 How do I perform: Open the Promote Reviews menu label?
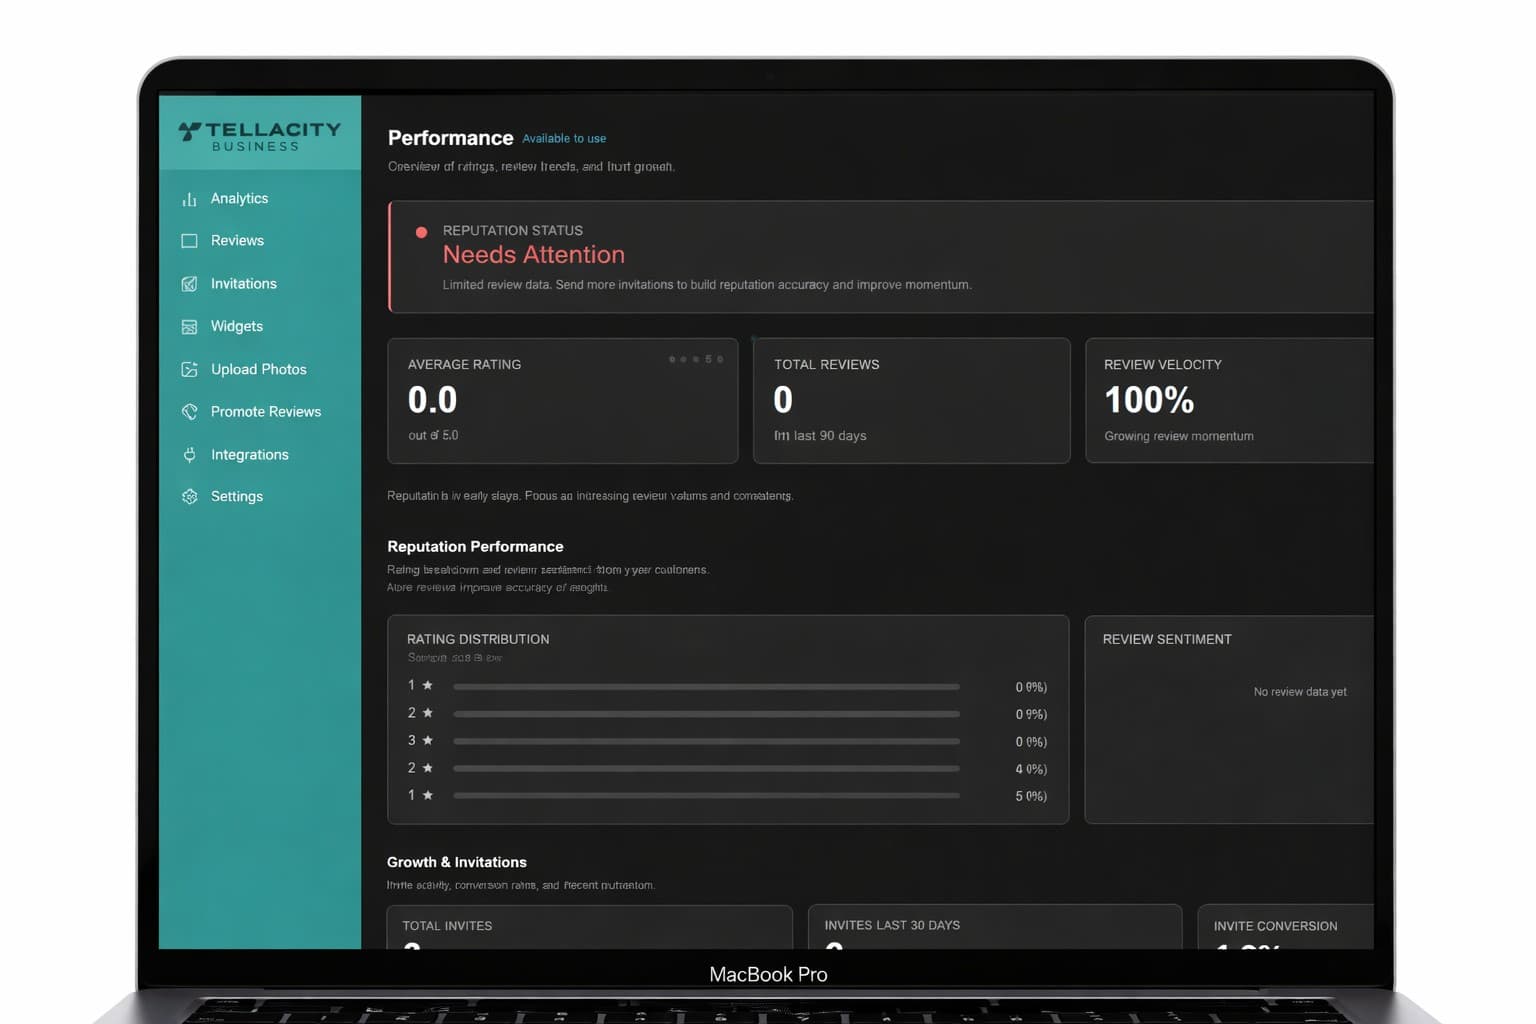pyautogui.click(x=265, y=411)
